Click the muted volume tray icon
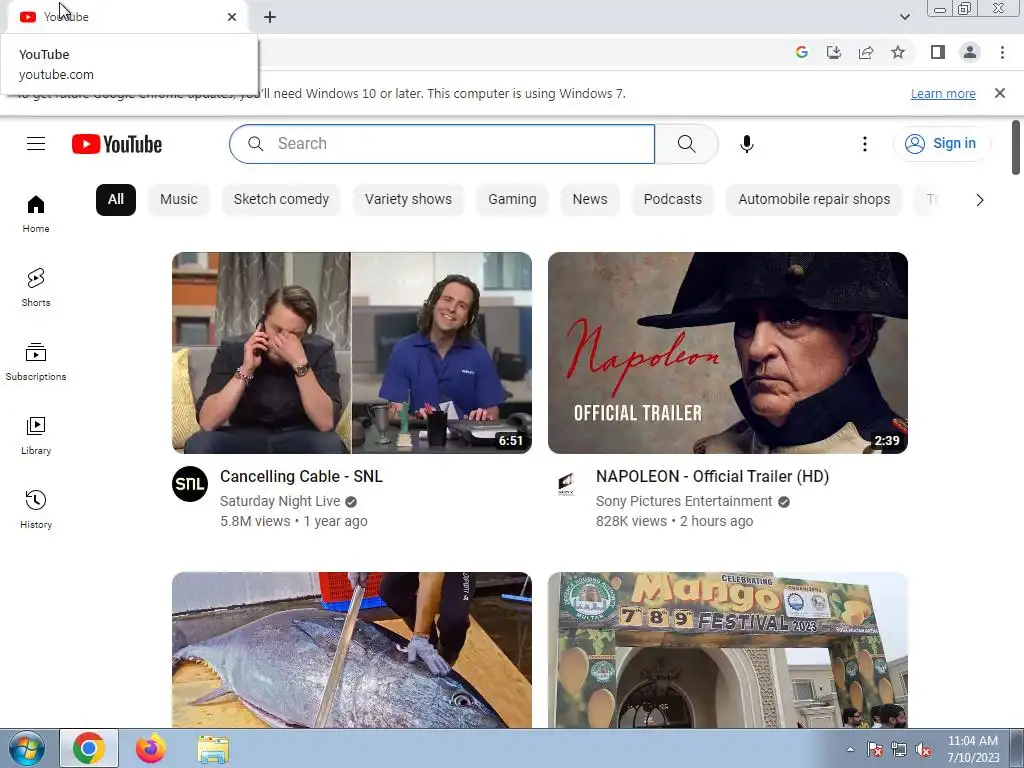Viewport: 1024px width, 768px height. click(923, 750)
